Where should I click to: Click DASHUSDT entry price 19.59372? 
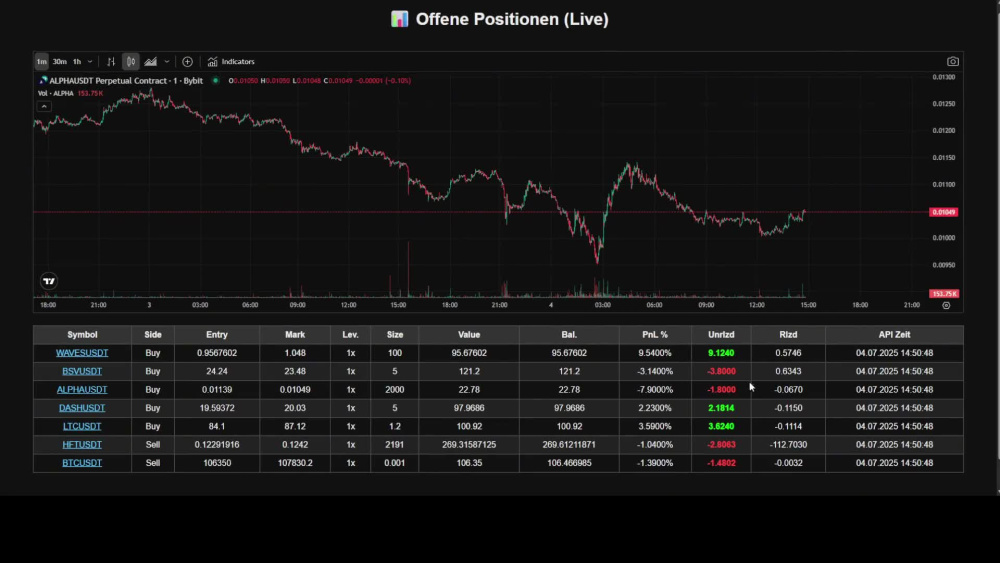click(x=217, y=408)
